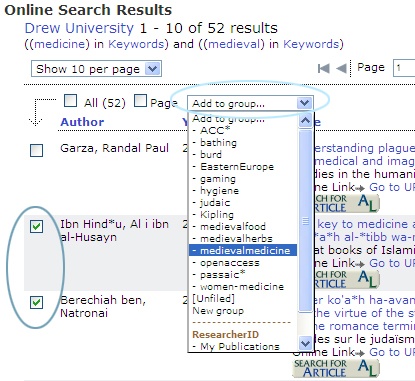Click Search for Article button in Berechiah row
The image size is (415, 381).
pyautogui.click(x=336, y=368)
